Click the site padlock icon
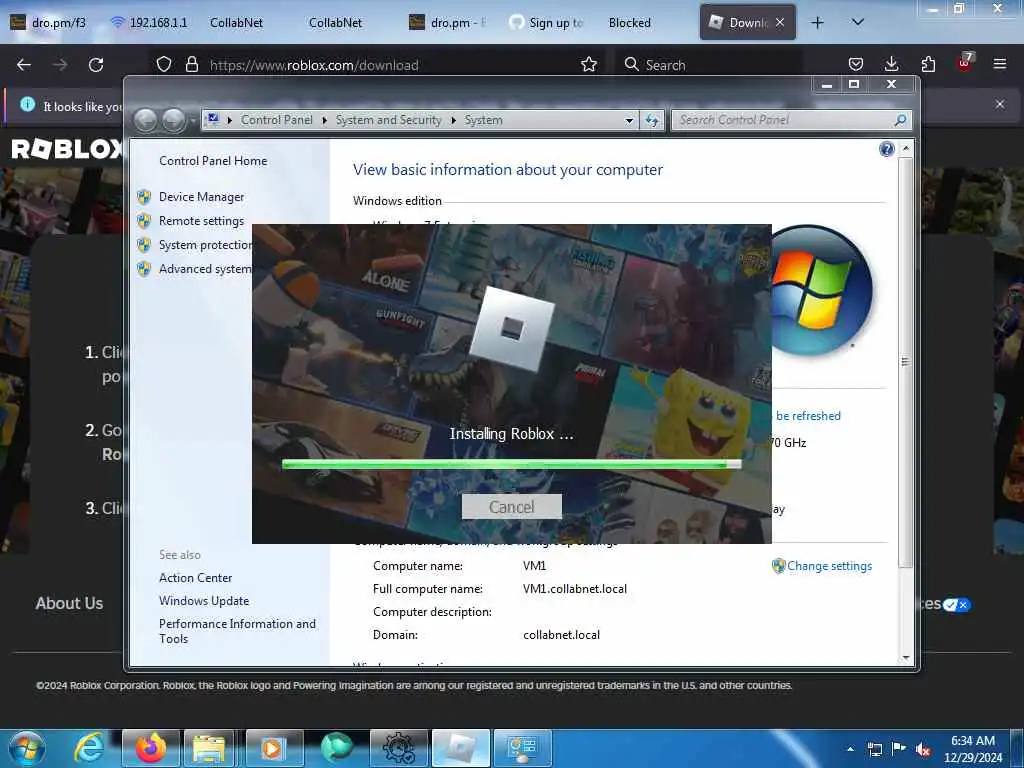This screenshot has height=768, width=1024. point(191,65)
